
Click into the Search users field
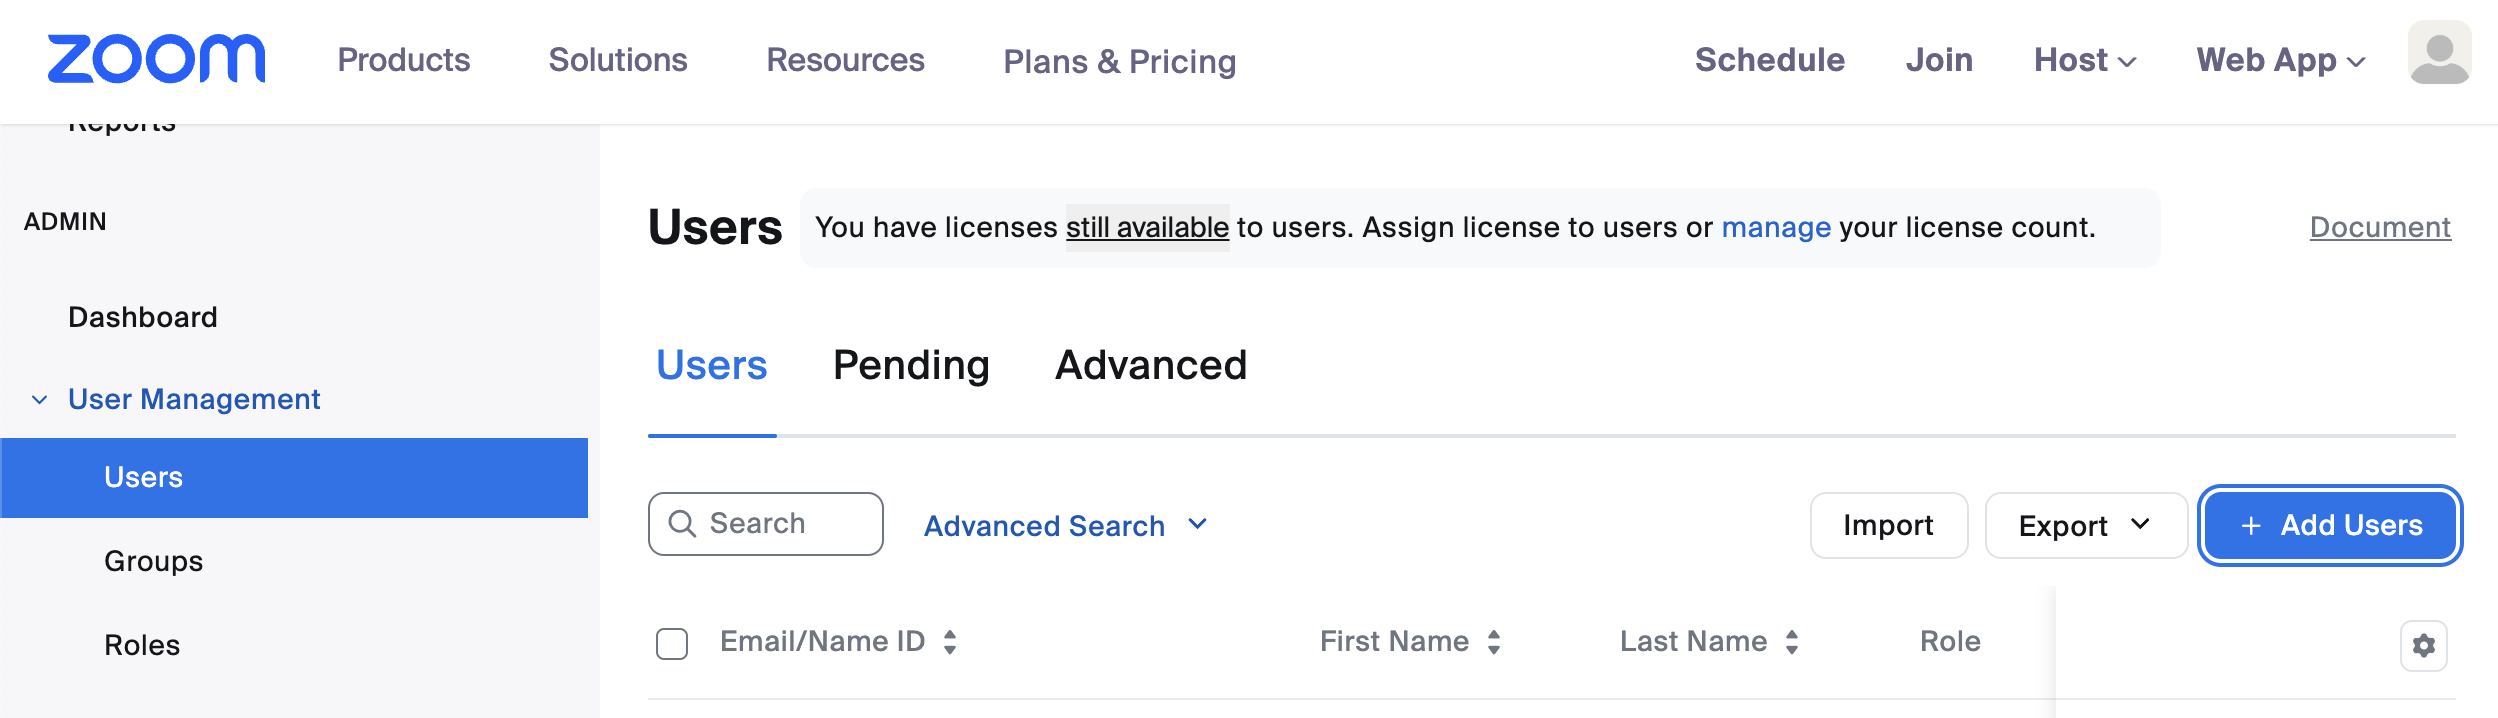[766, 524]
